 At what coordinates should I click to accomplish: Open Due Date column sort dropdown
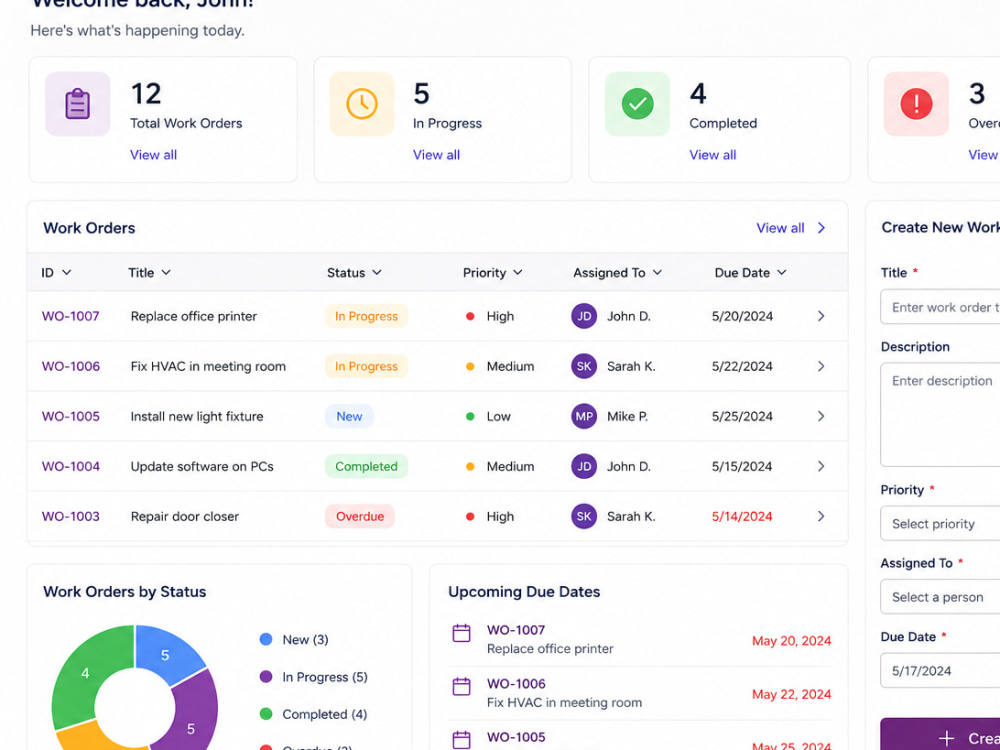tap(782, 272)
